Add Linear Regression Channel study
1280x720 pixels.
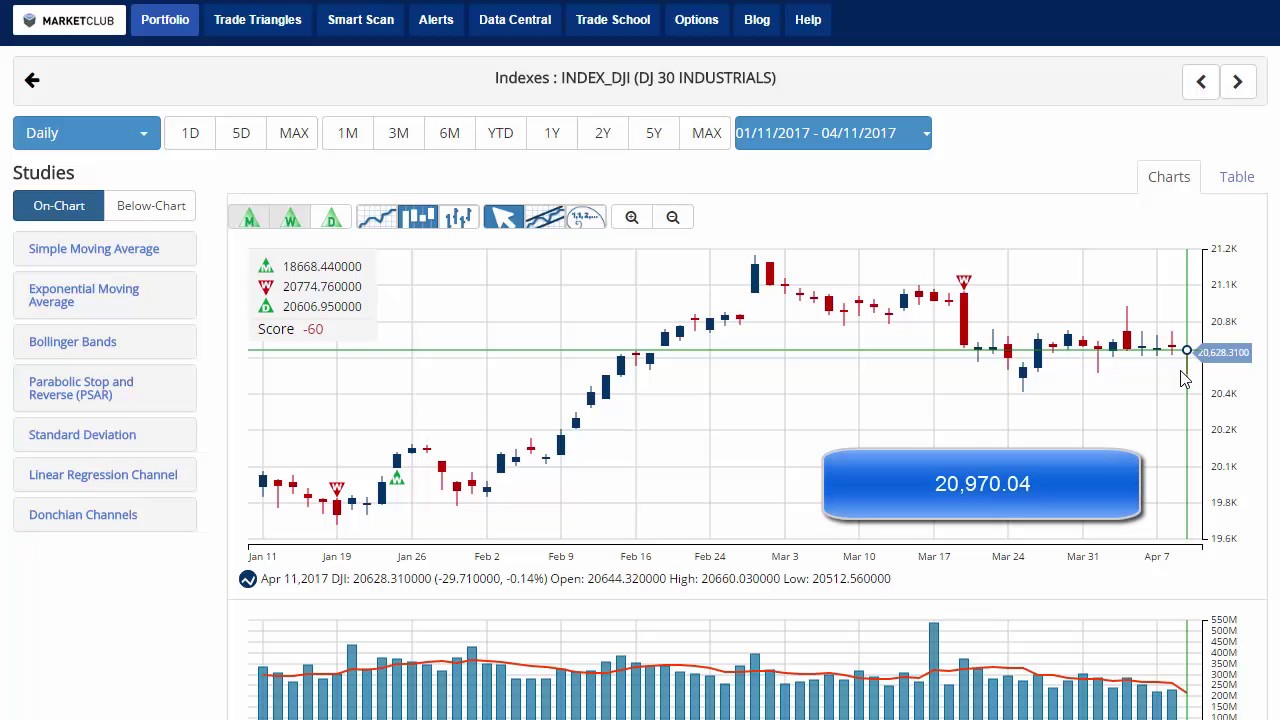[105, 475]
